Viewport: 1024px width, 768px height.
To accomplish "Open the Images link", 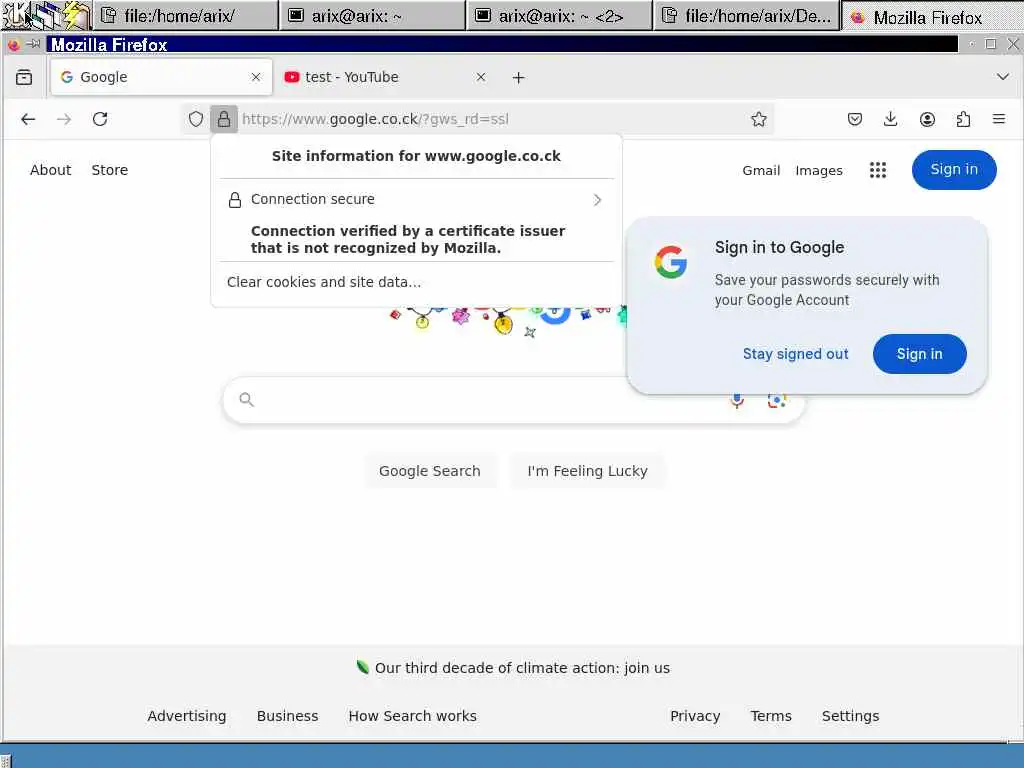I will click(x=819, y=170).
